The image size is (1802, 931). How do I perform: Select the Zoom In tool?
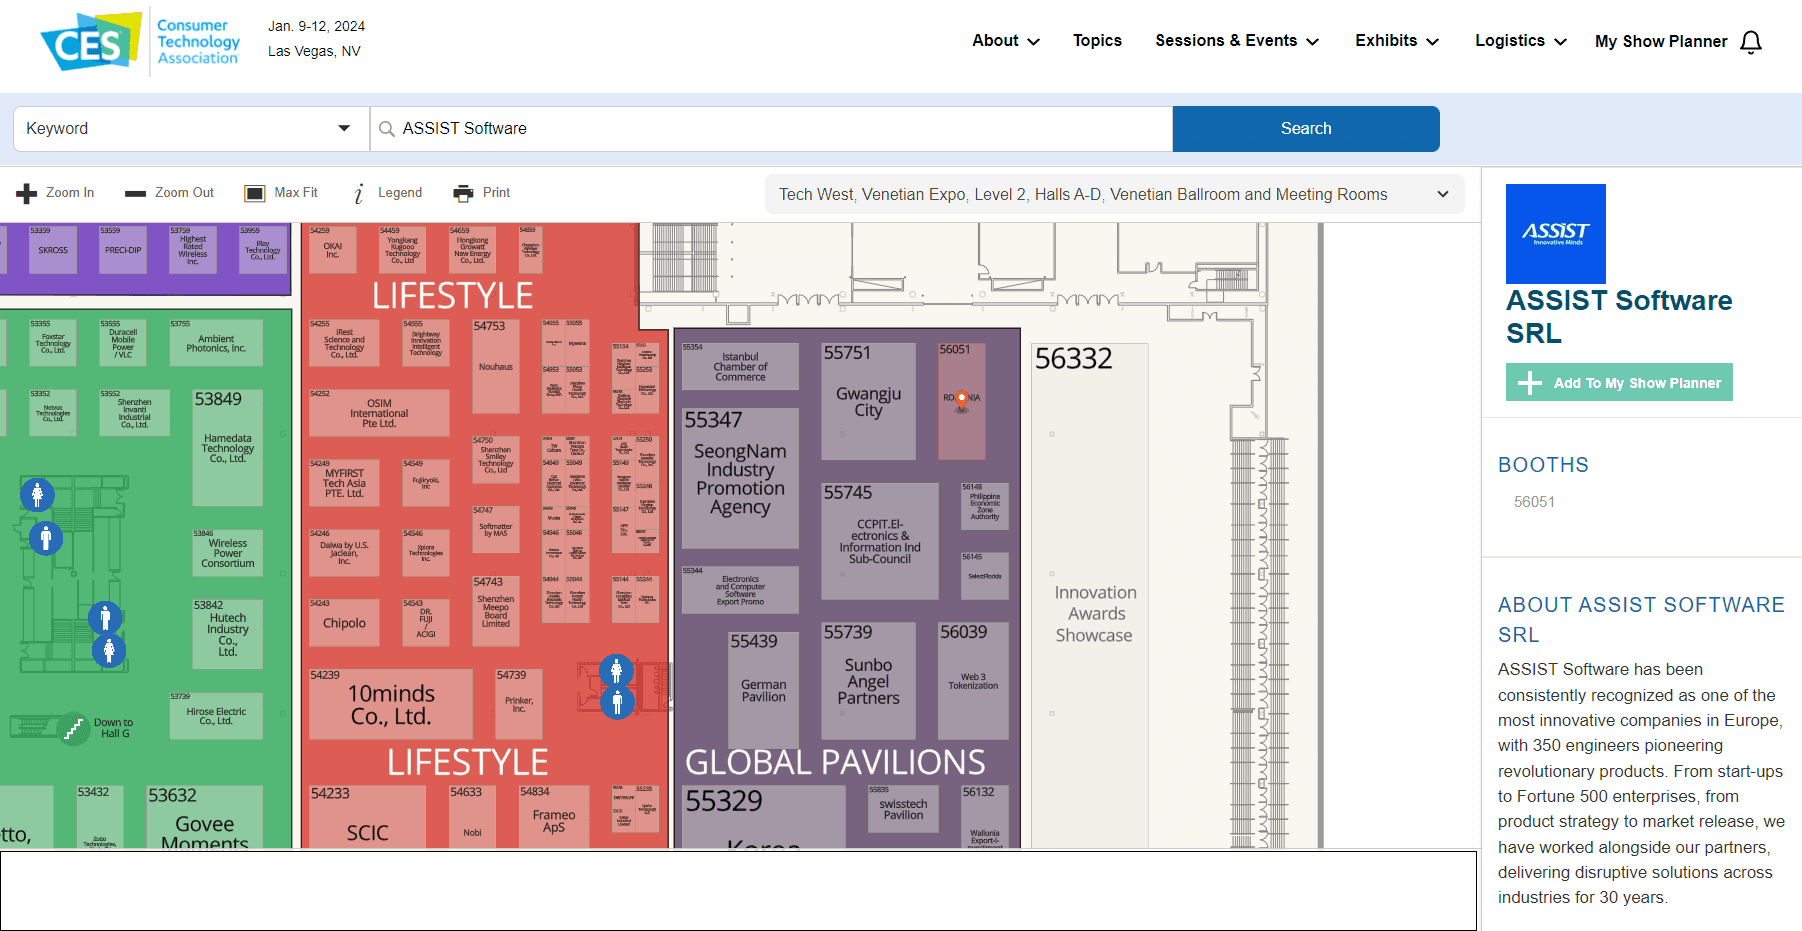(x=55, y=192)
